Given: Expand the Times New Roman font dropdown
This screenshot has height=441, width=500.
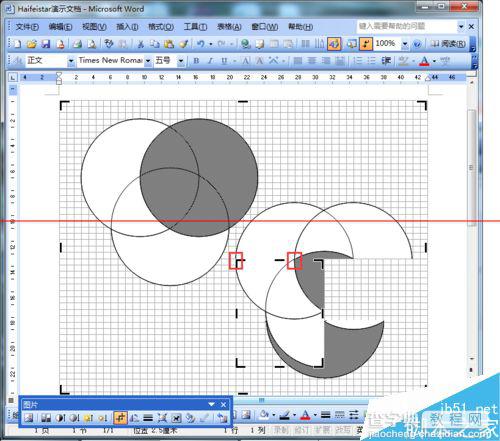Looking at the screenshot, I should [x=148, y=61].
